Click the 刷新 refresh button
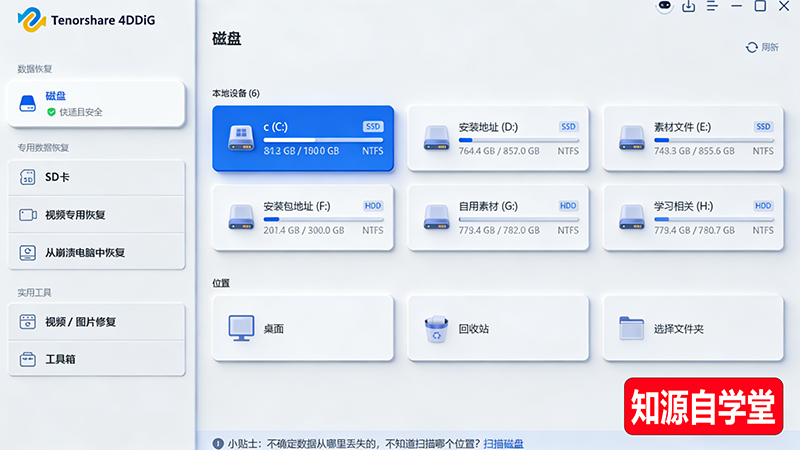Viewport: 800px width, 450px height. [x=762, y=47]
